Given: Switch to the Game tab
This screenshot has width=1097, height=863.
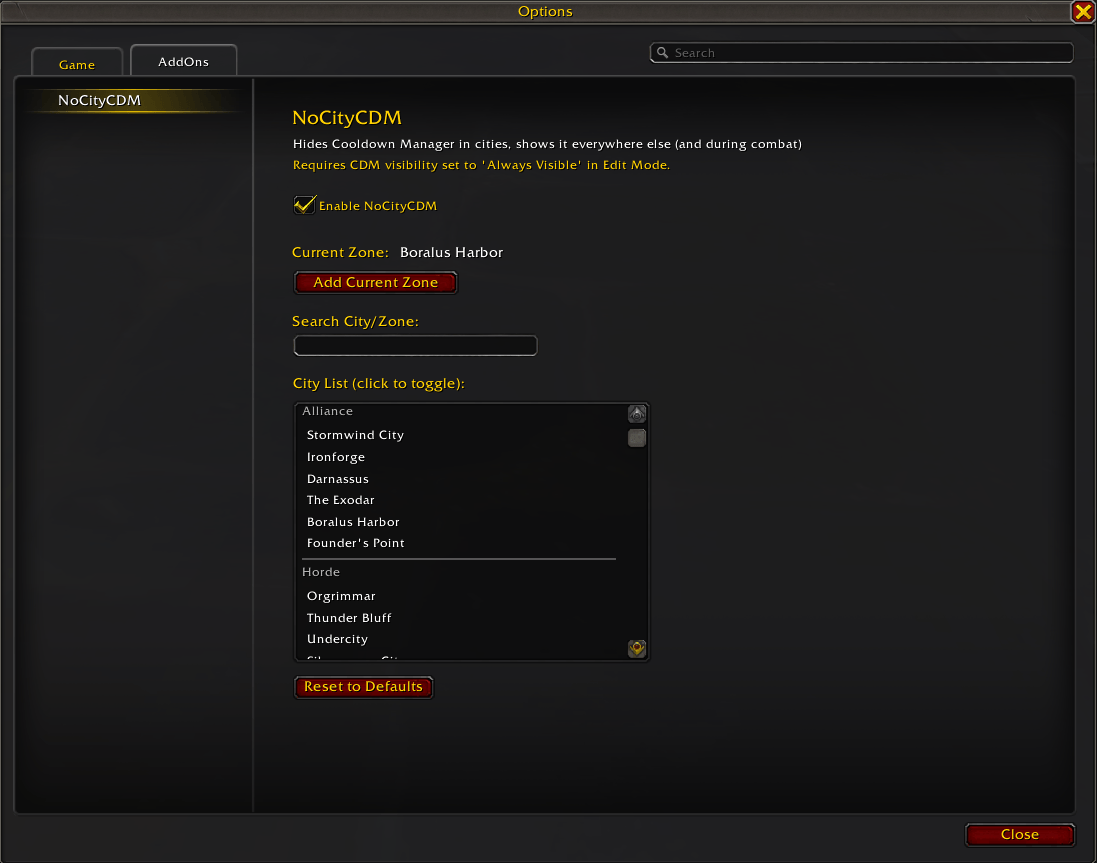Looking at the screenshot, I should 77,64.
